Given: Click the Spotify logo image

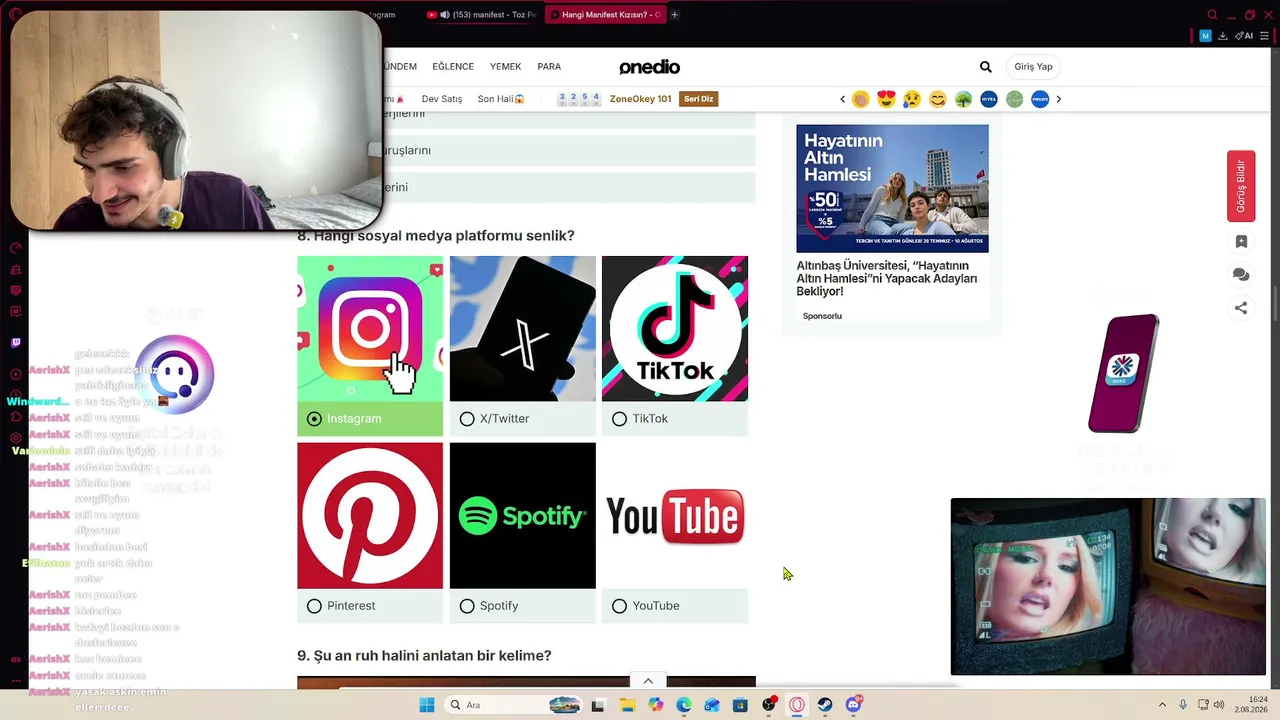Looking at the screenshot, I should [522, 516].
